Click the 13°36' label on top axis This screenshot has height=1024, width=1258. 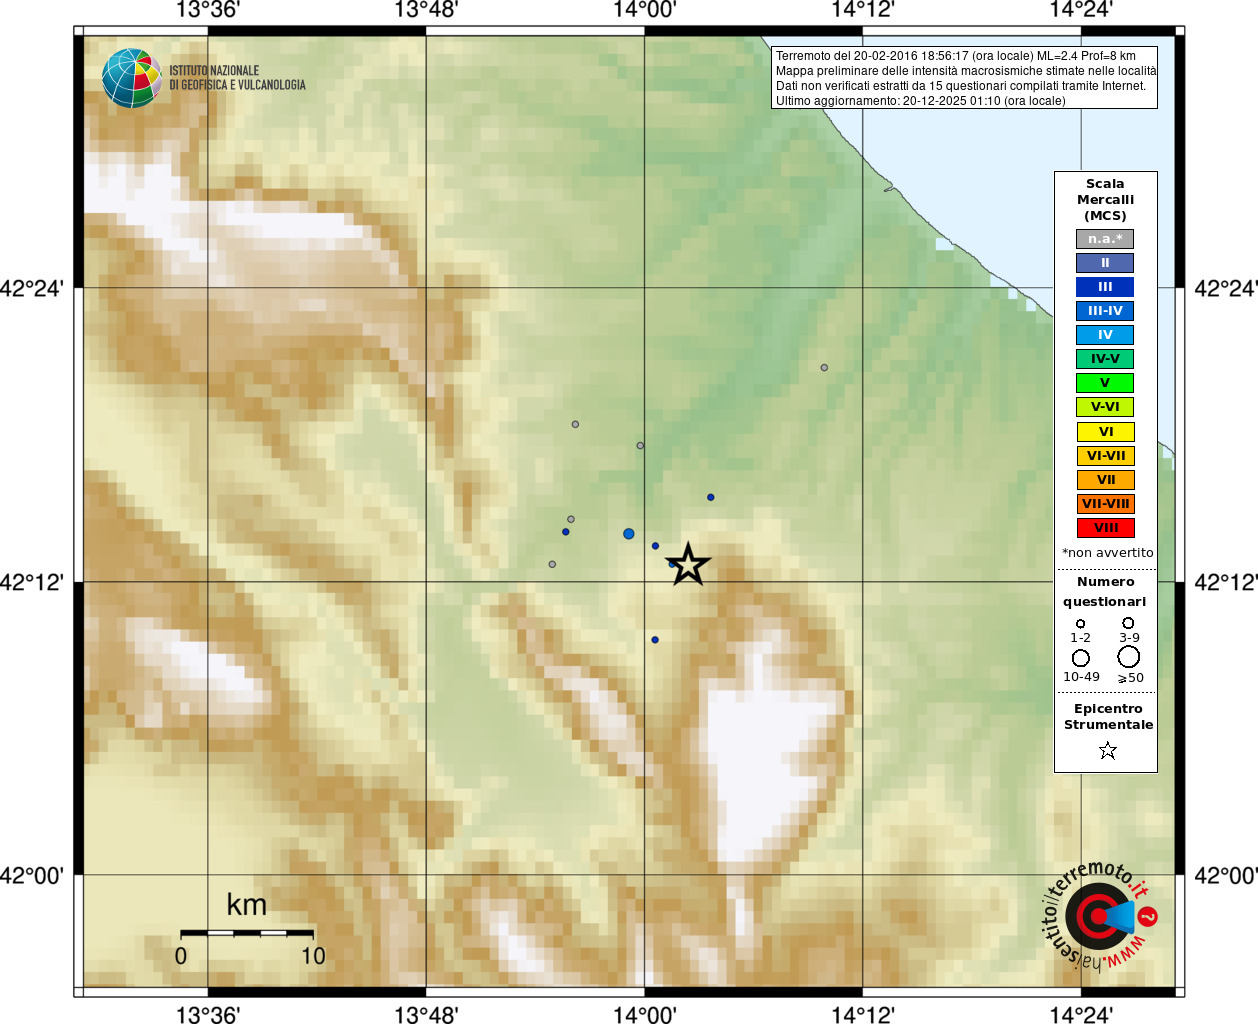pyautogui.click(x=208, y=10)
